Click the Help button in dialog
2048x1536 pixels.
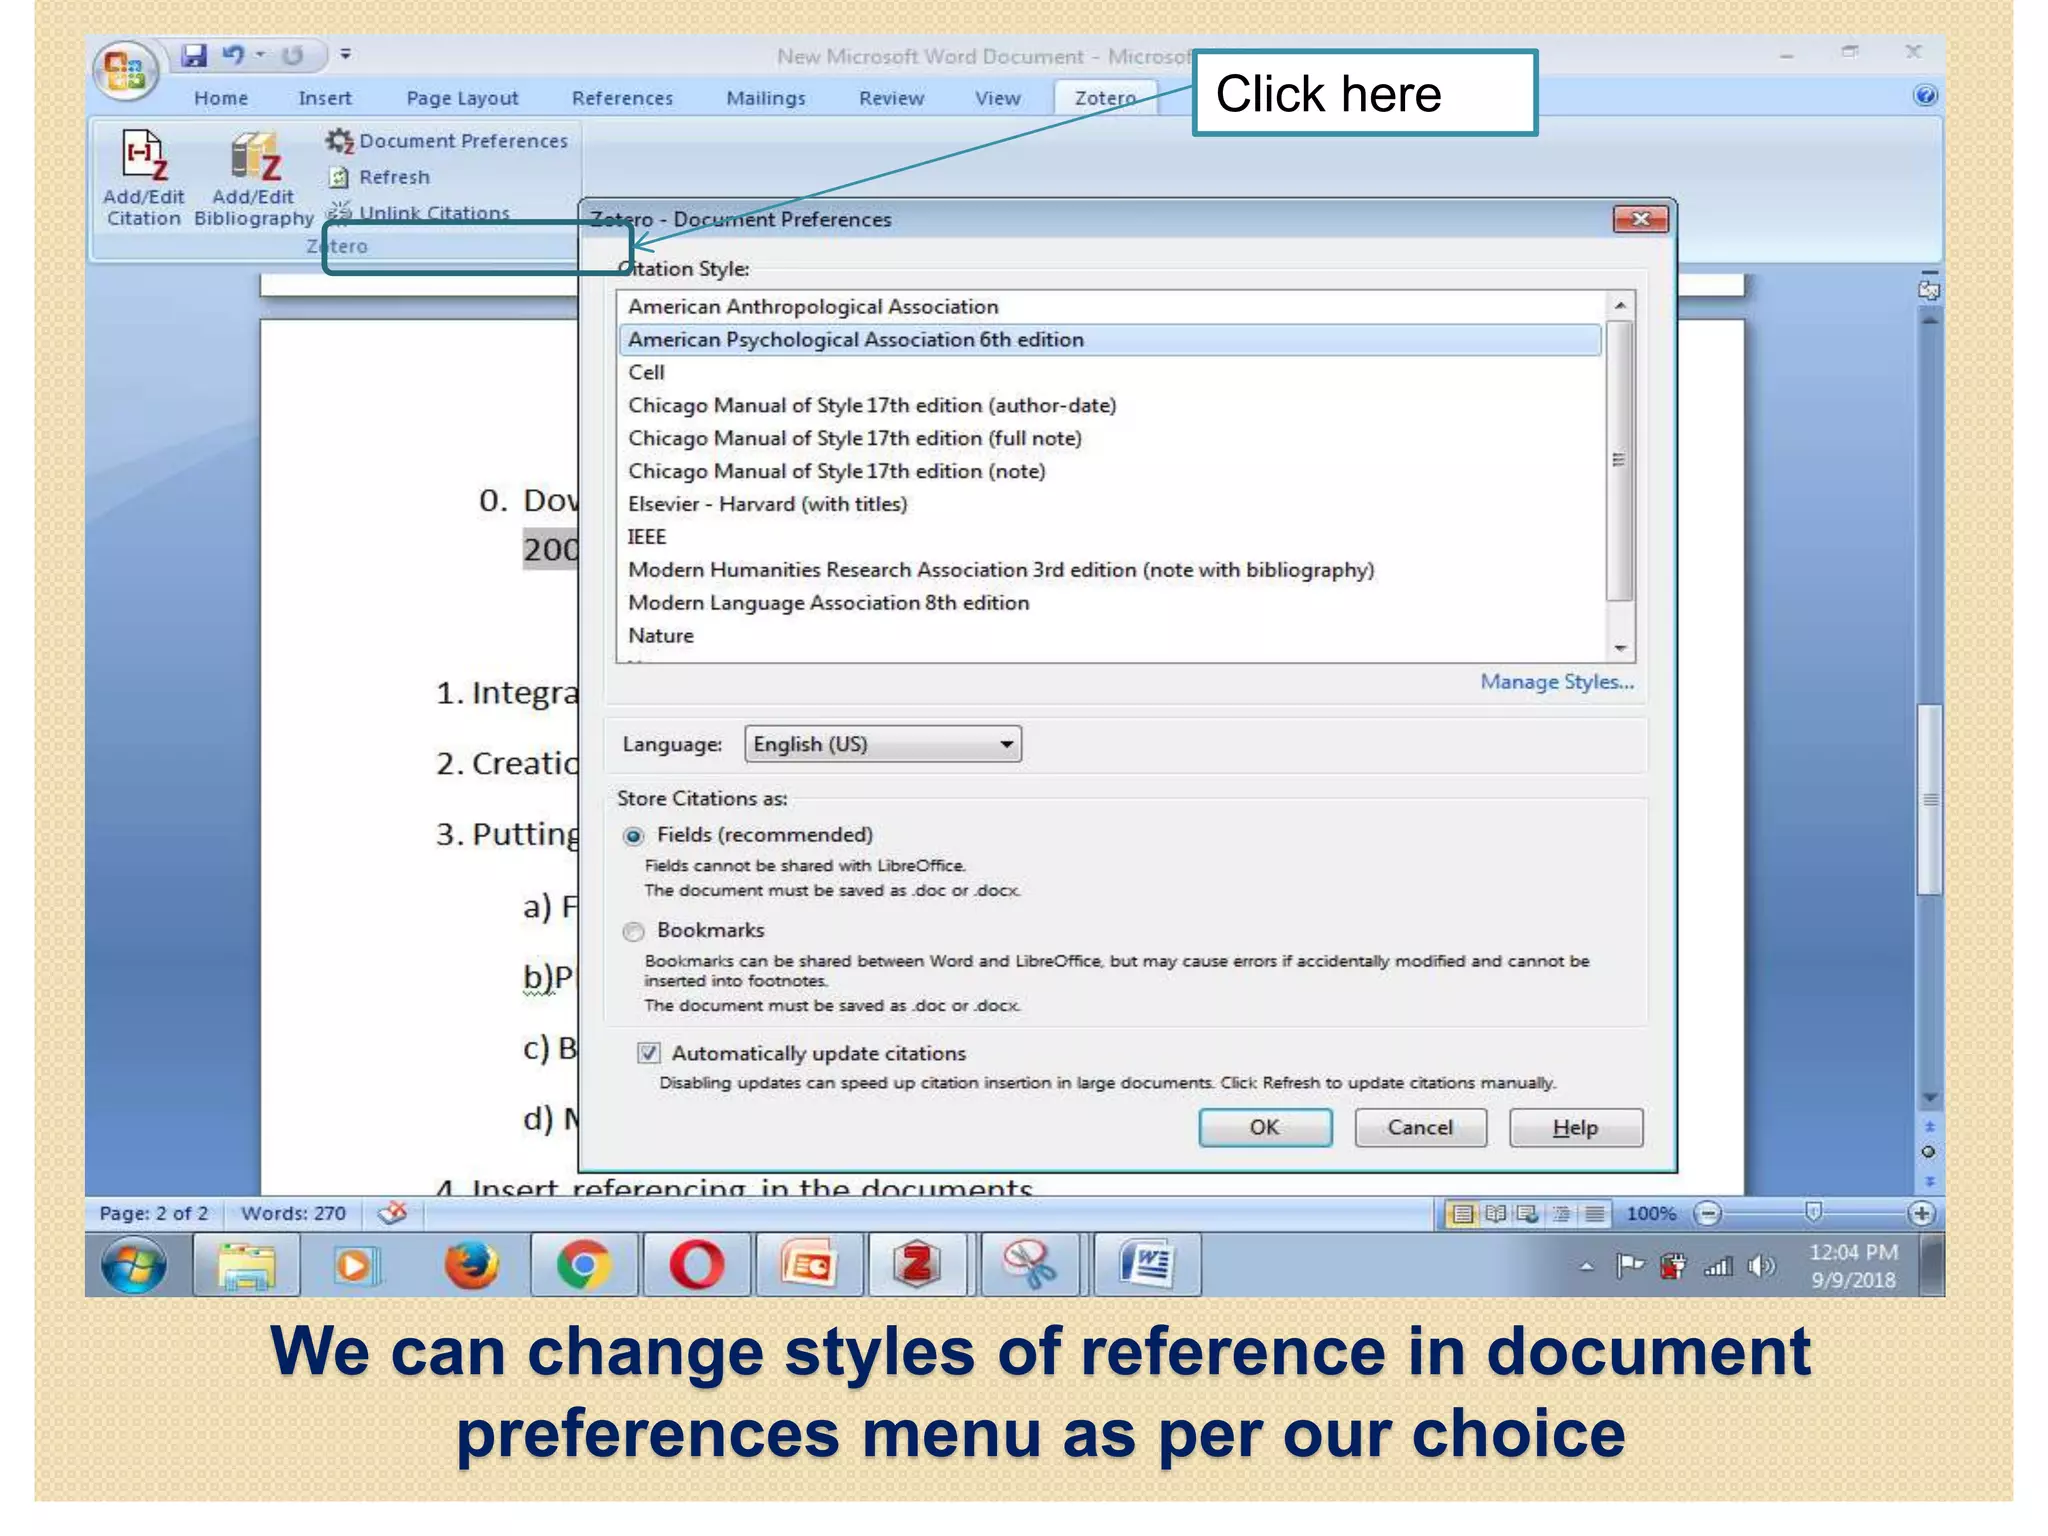click(x=1576, y=1127)
